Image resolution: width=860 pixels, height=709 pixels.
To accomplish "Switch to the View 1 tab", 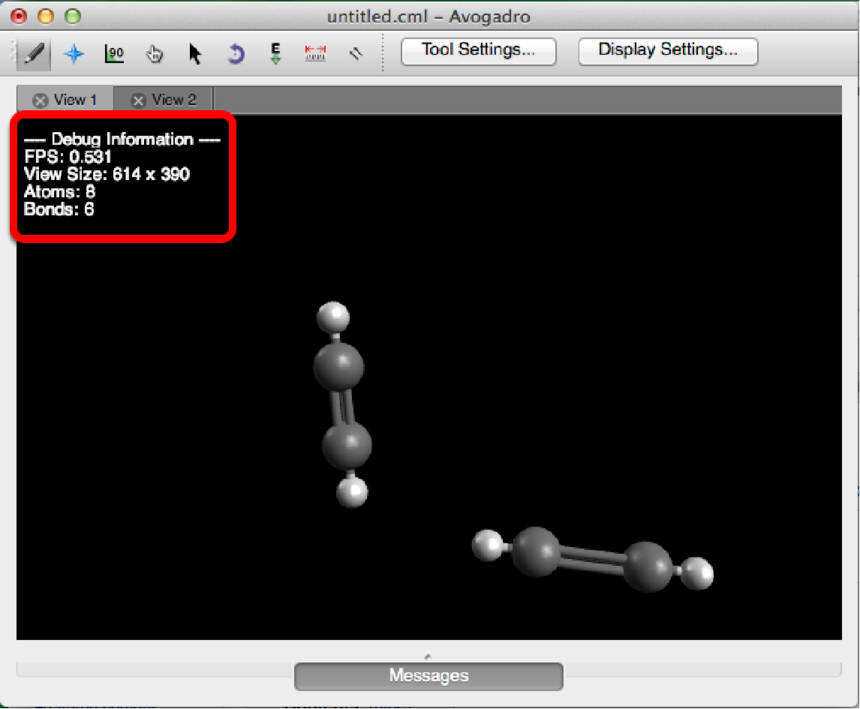I will 76,100.
